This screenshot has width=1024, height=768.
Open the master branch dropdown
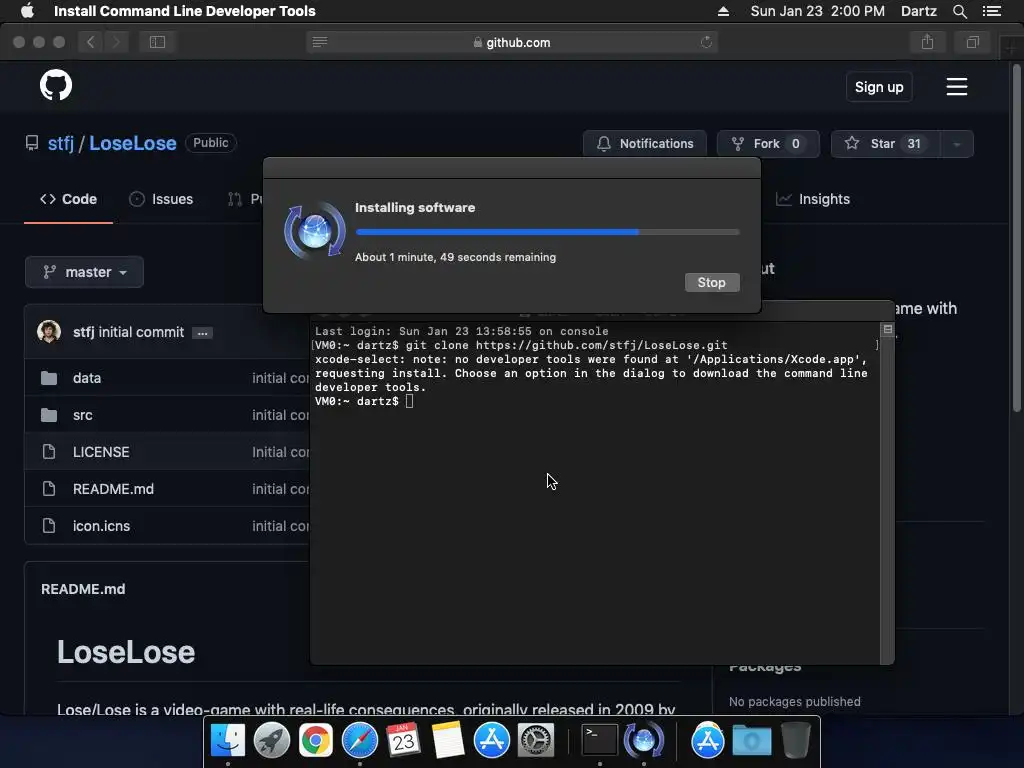[x=84, y=272]
